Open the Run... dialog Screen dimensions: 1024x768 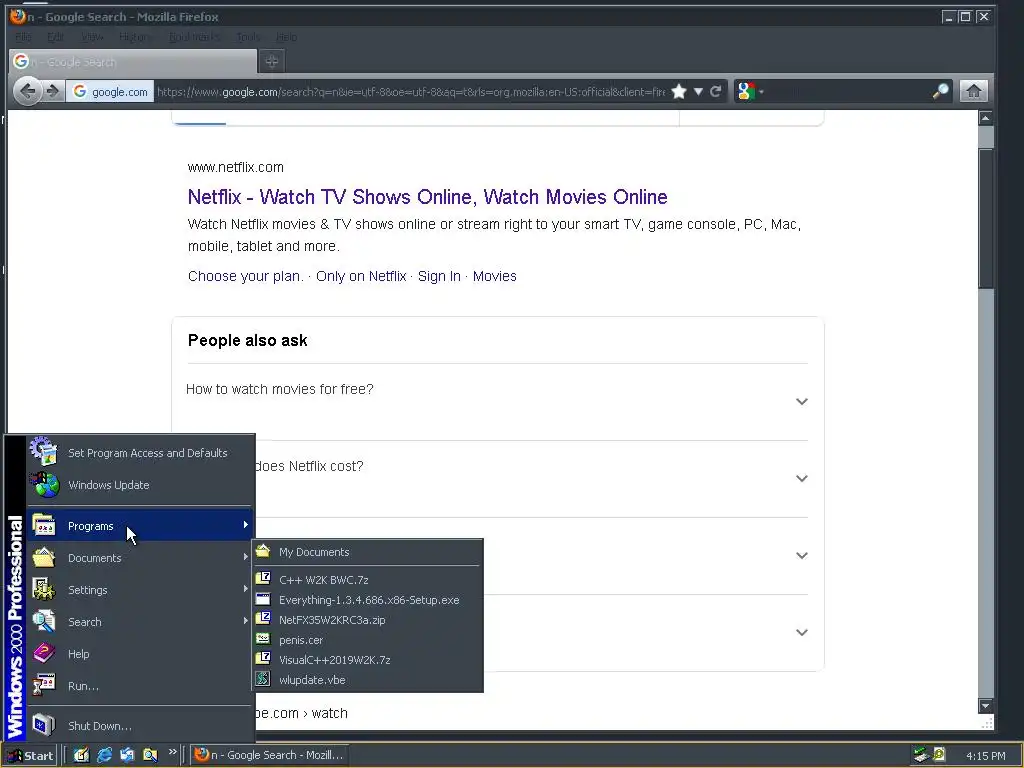click(x=140, y=686)
